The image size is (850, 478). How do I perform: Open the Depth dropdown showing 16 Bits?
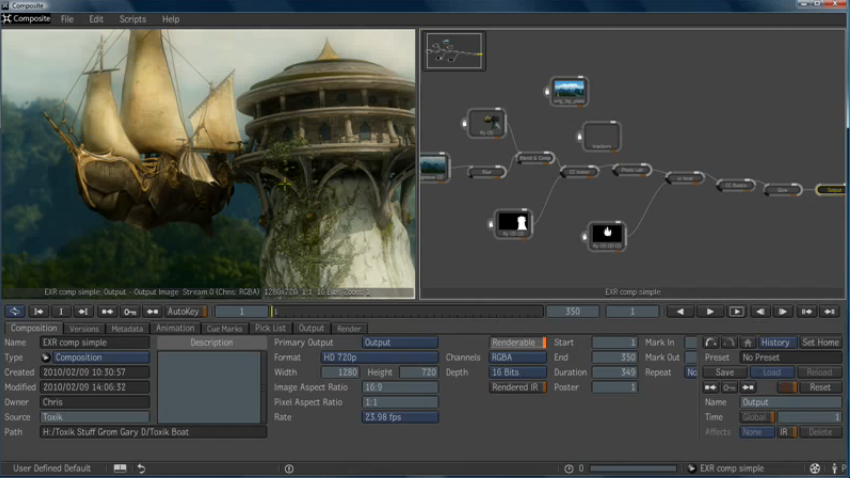(517, 372)
